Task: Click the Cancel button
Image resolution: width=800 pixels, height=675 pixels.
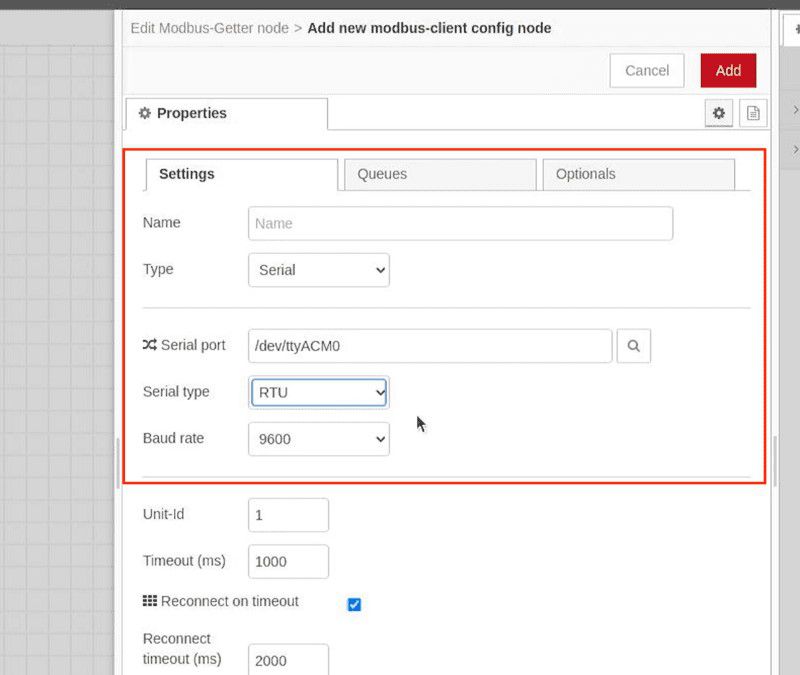Action: (x=646, y=70)
